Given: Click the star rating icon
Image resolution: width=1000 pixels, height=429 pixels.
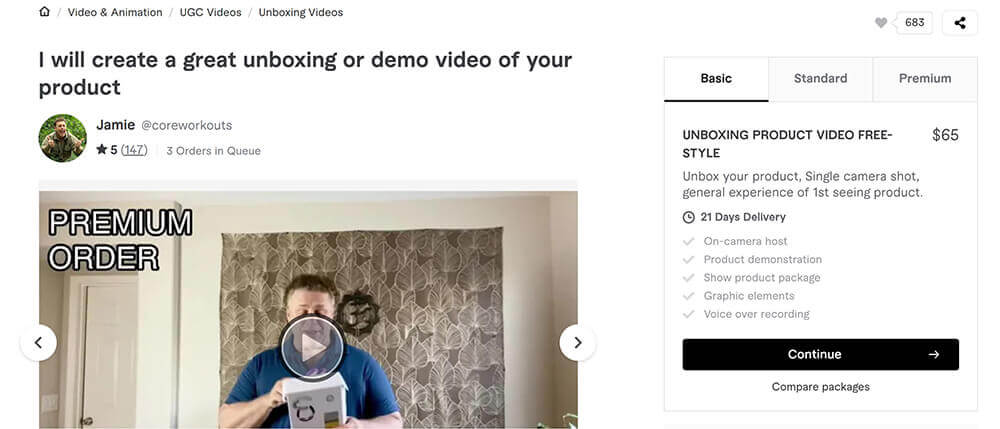Looking at the screenshot, I should click(x=101, y=150).
